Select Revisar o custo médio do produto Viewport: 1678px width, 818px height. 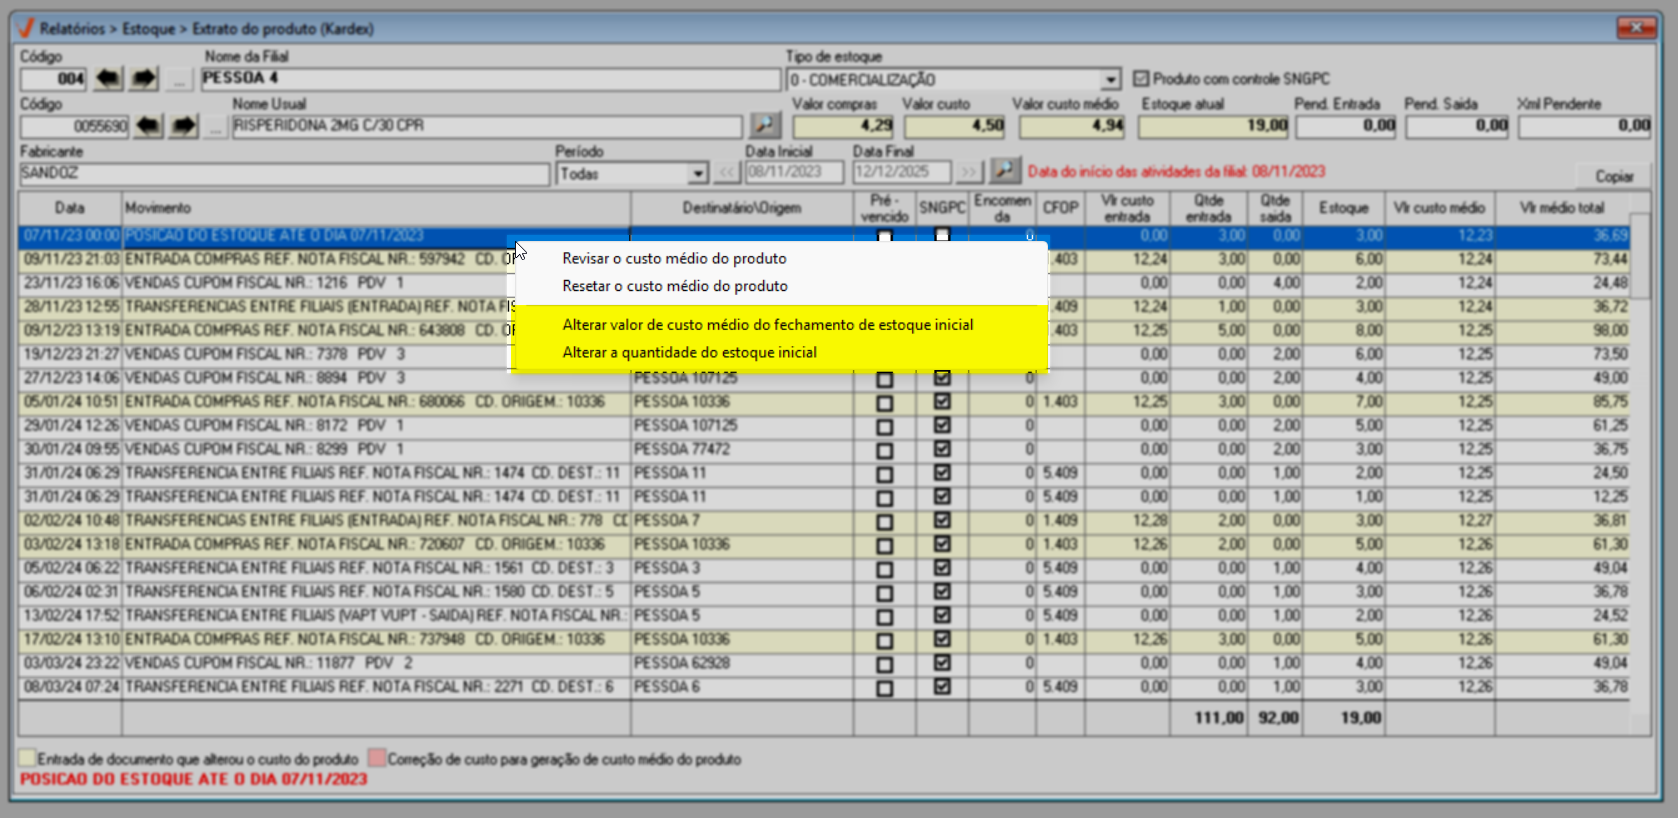[x=674, y=258]
